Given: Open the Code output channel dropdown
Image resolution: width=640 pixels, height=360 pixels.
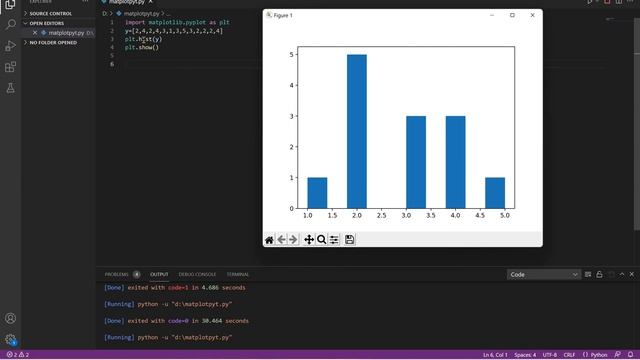Looking at the screenshot, I should [x=543, y=275].
